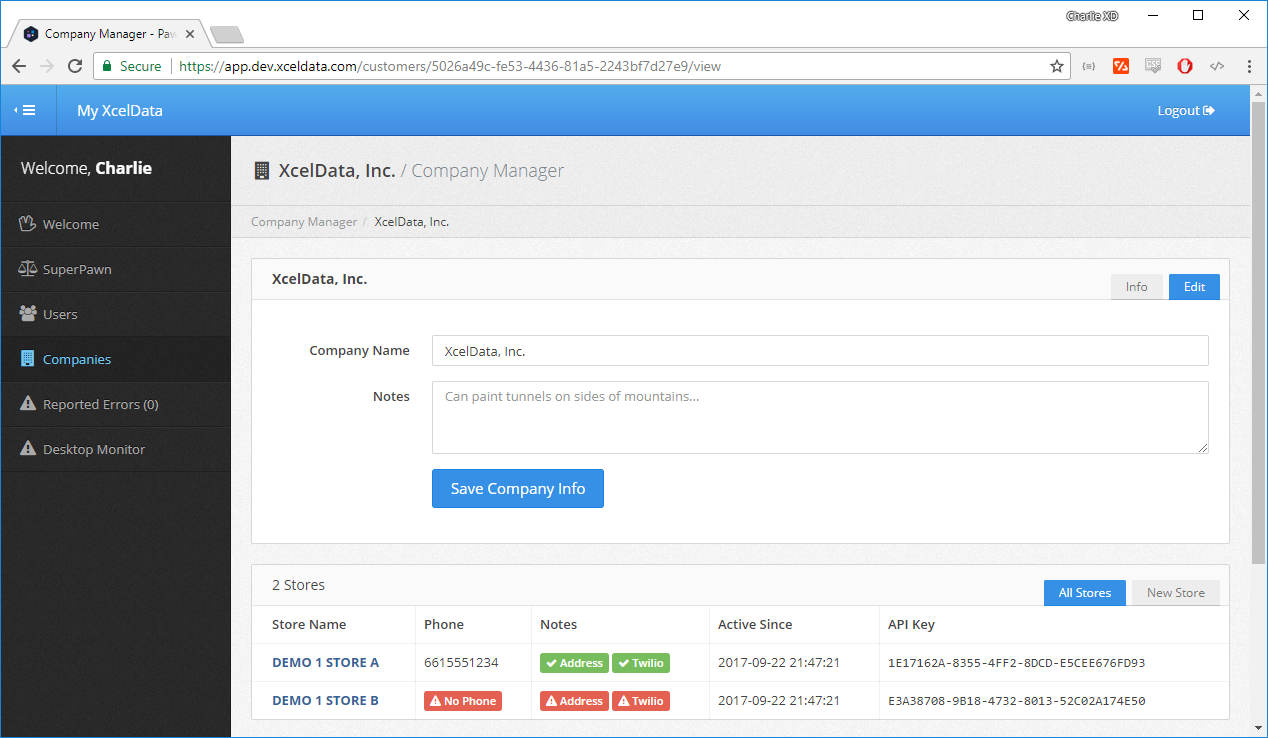
Task: Open the Chrome three-dot menu
Action: coord(1249,66)
